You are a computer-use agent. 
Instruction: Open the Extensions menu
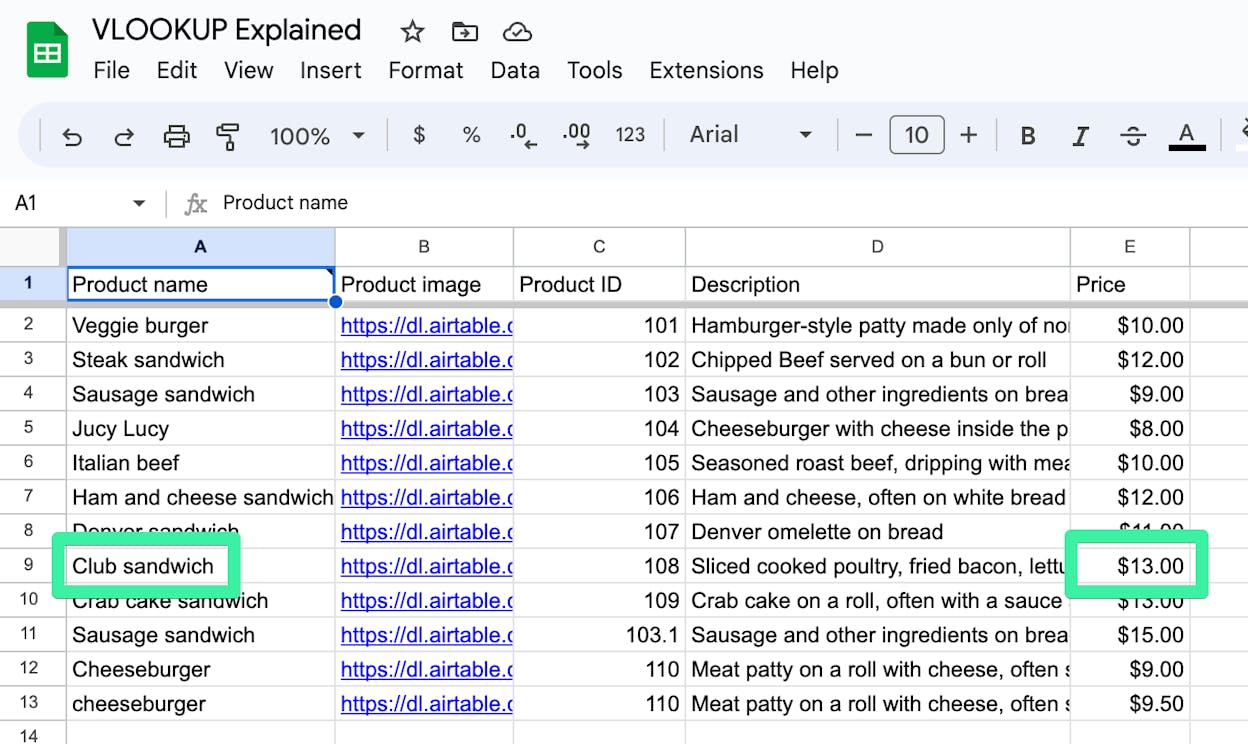pyautogui.click(x=706, y=70)
